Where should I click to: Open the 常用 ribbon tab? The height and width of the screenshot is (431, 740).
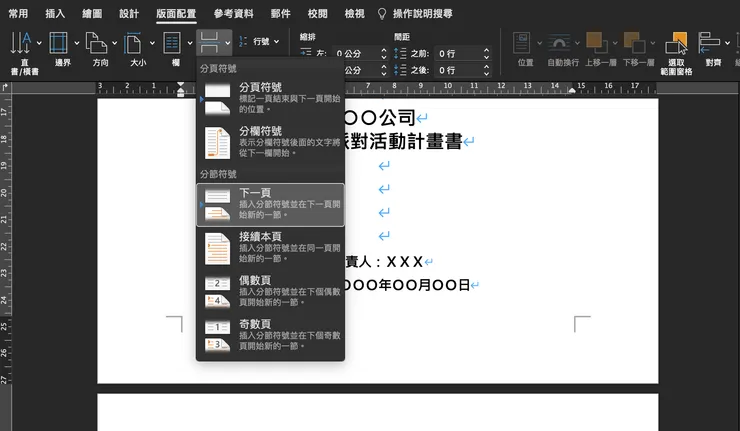tap(18, 14)
